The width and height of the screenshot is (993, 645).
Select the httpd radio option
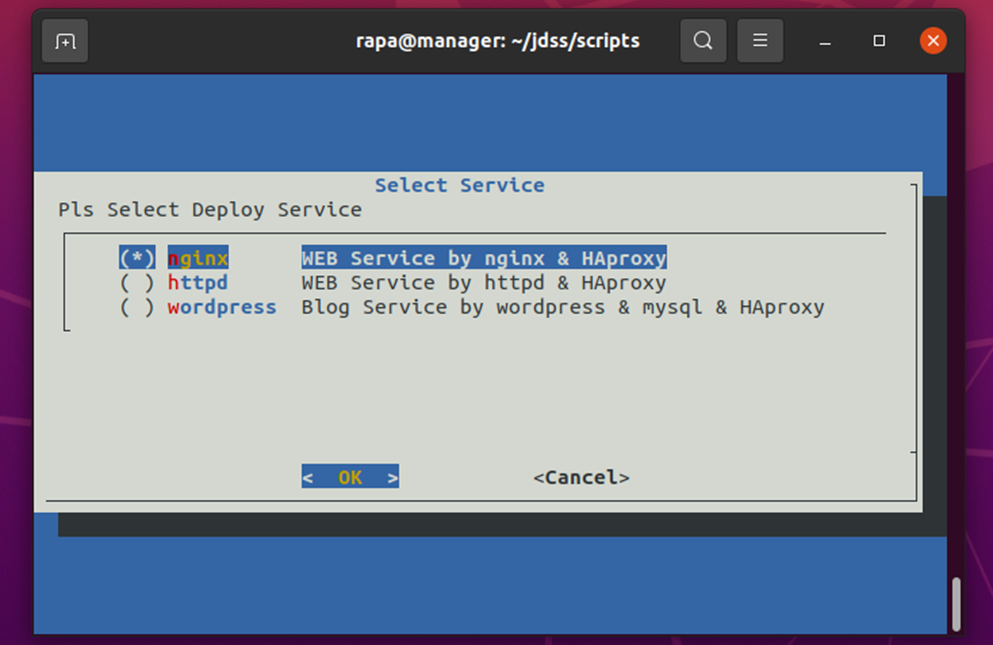[x=137, y=283]
